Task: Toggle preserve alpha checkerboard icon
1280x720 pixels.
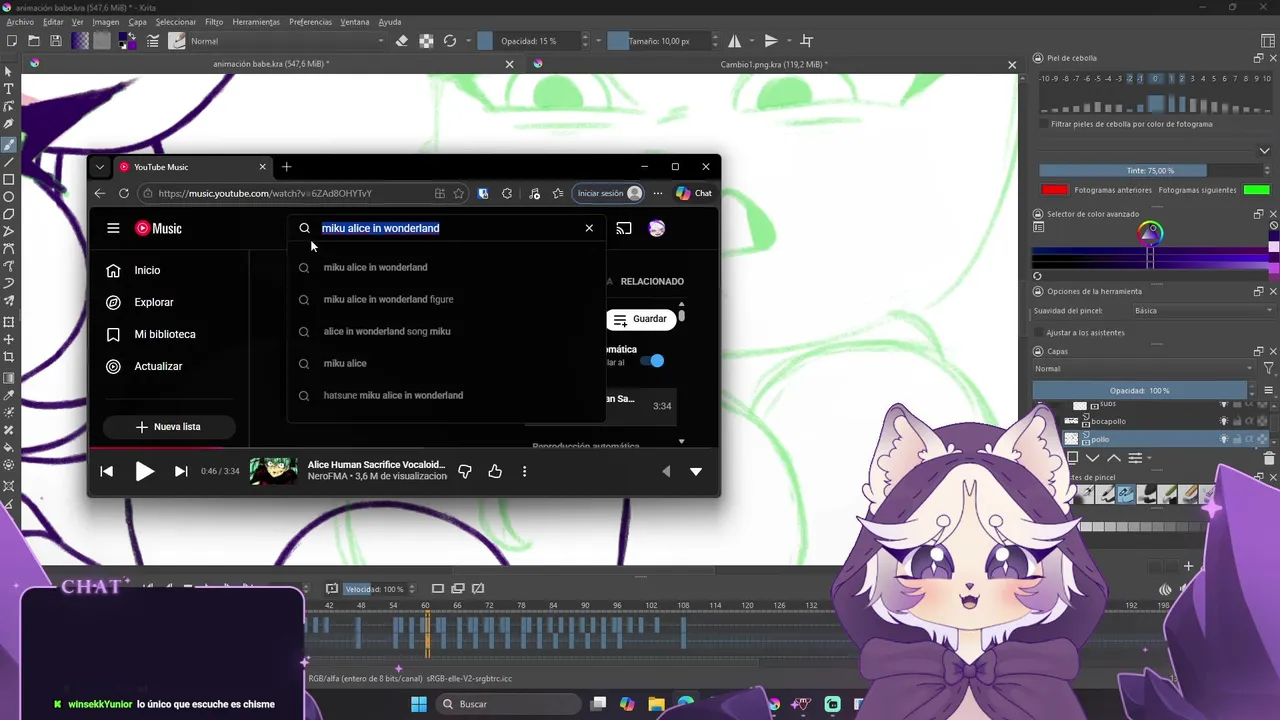Action: point(426,41)
